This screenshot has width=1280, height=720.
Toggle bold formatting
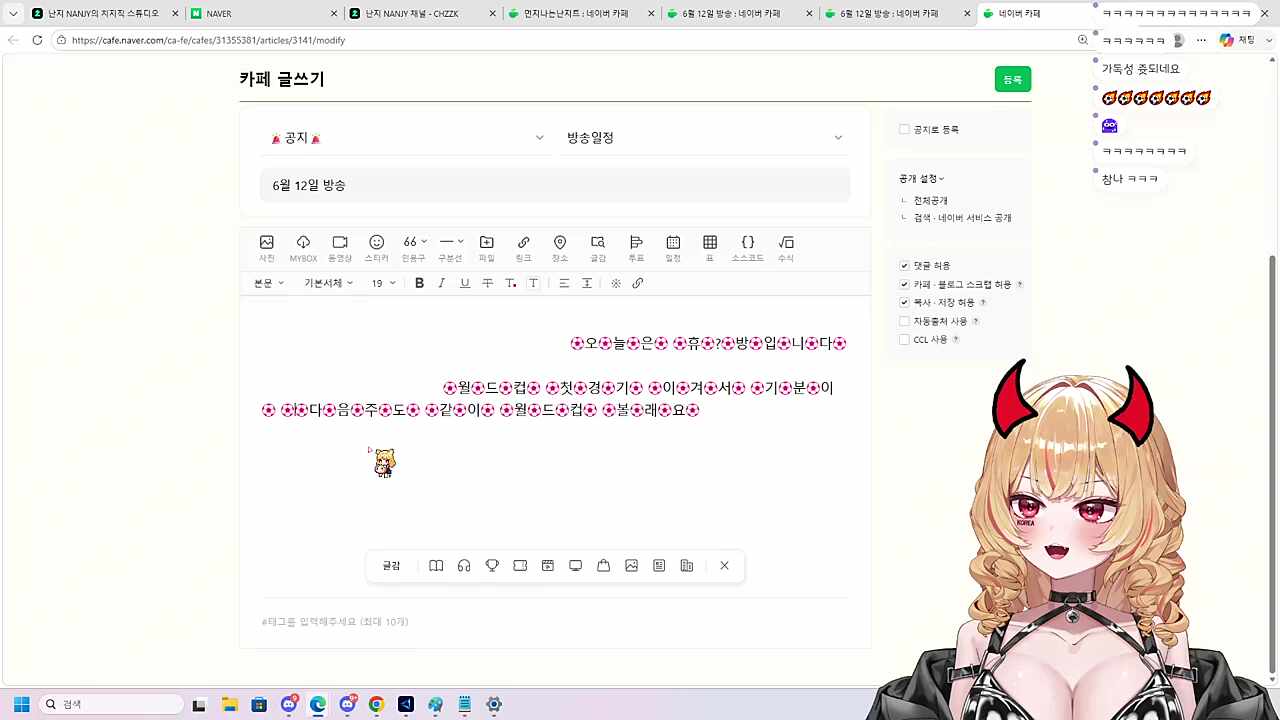coord(419,283)
